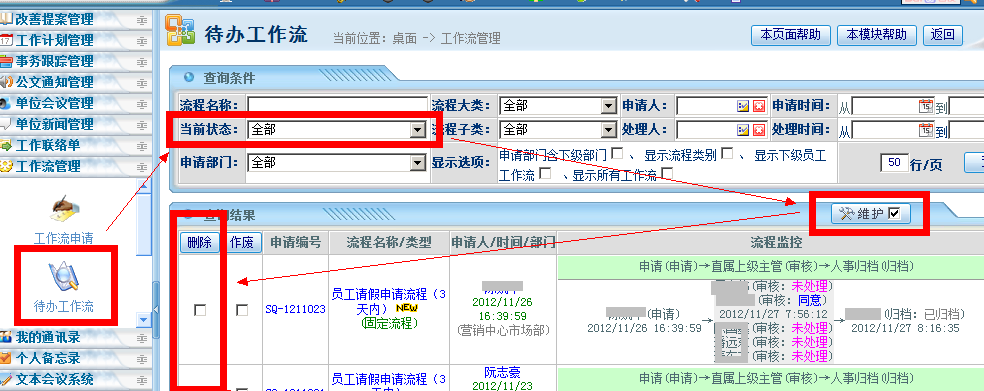Clear the 申请人 field with red icon

(759, 106)
